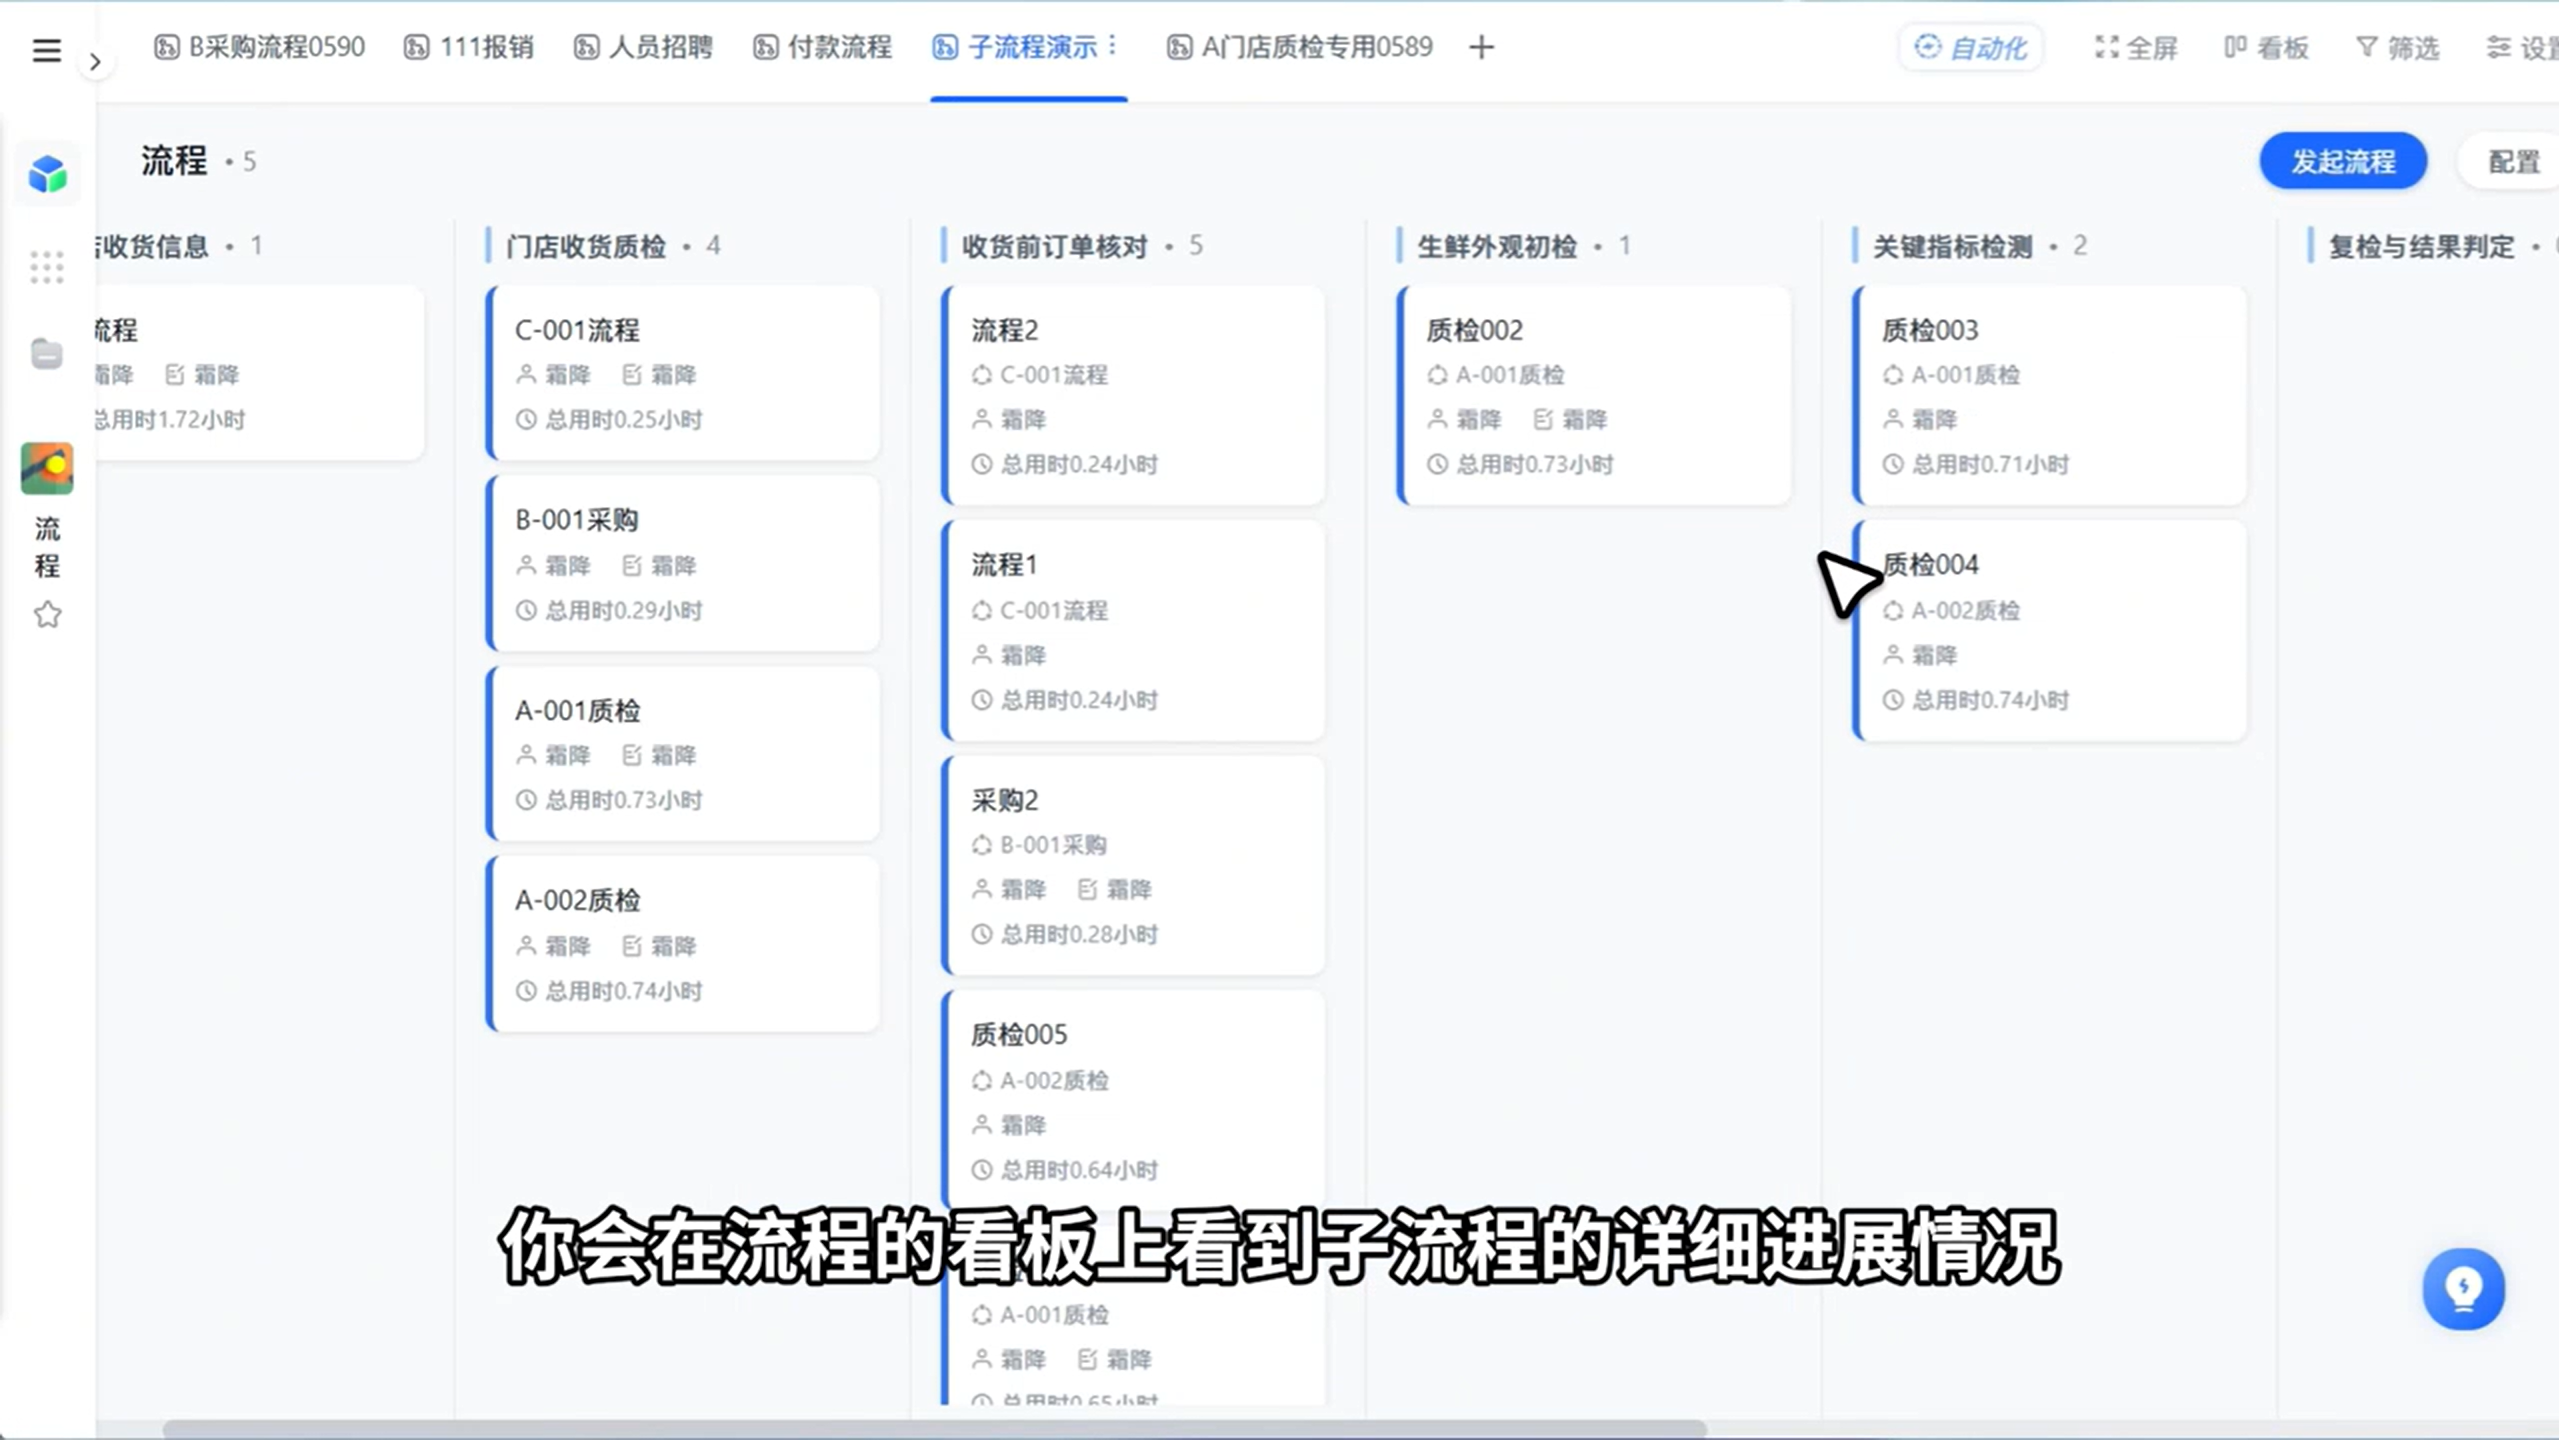Open the B采购流程0590 tab
2559x1440 pixels.
pyautogui.click(x=259, y=47)
